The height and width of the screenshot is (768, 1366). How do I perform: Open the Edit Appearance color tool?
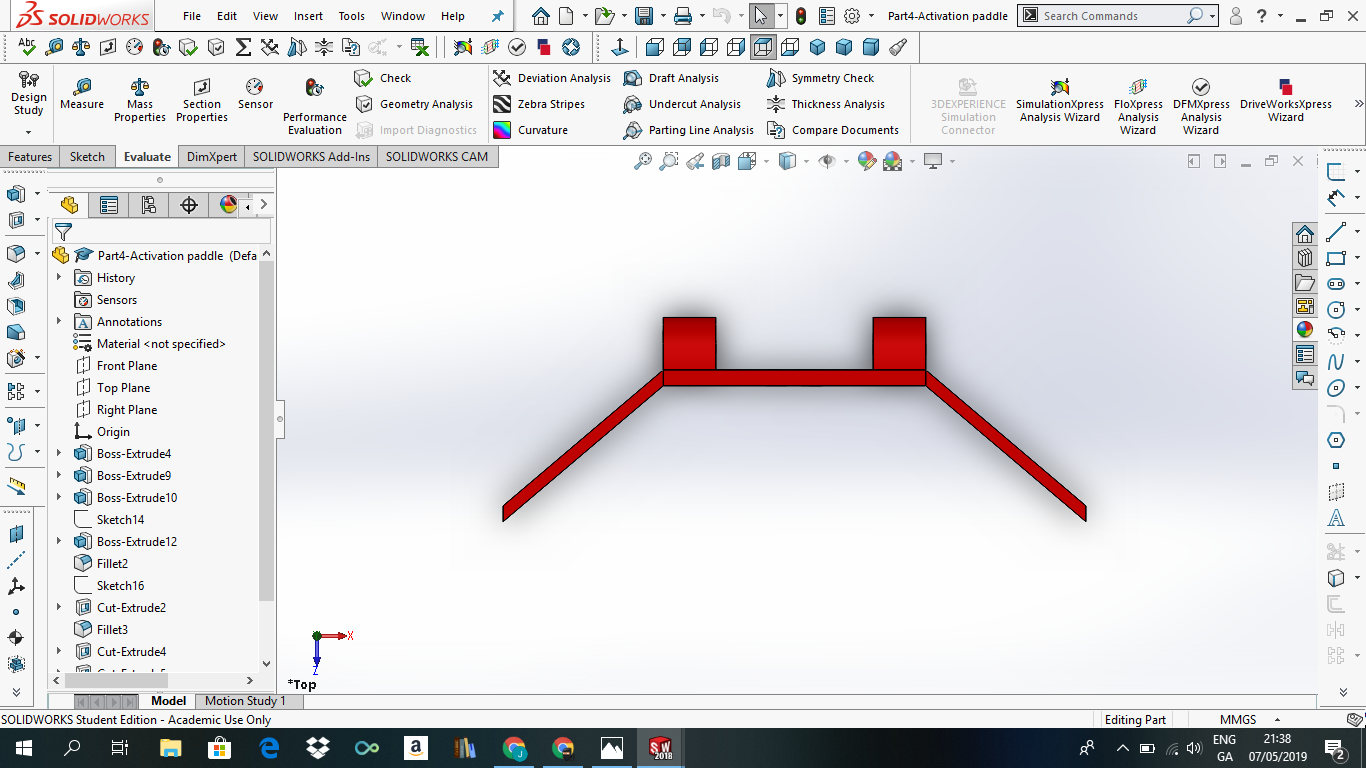pos(867,161)
